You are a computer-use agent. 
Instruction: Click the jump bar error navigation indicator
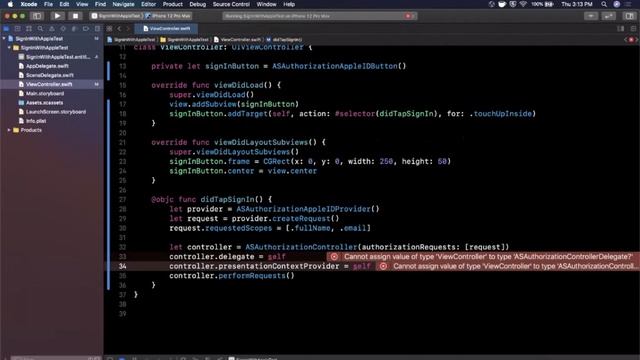click(x=631, y=40)
